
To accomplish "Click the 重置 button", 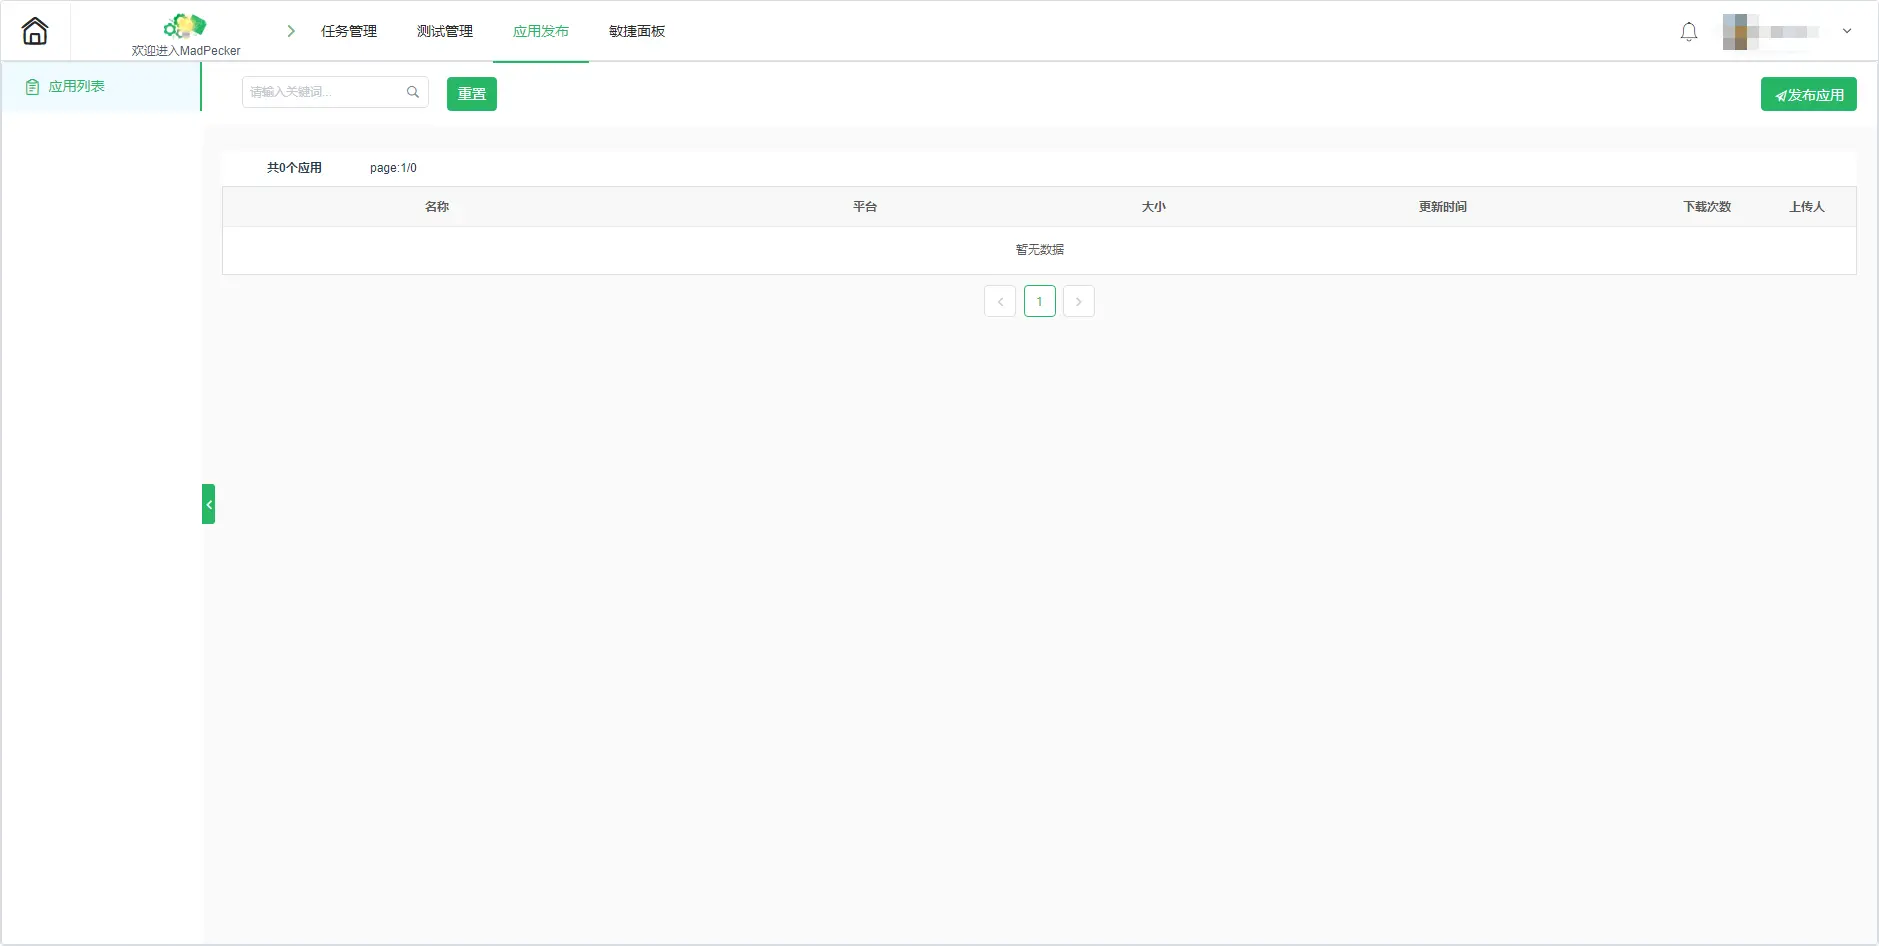I will [x=472, y=94].
